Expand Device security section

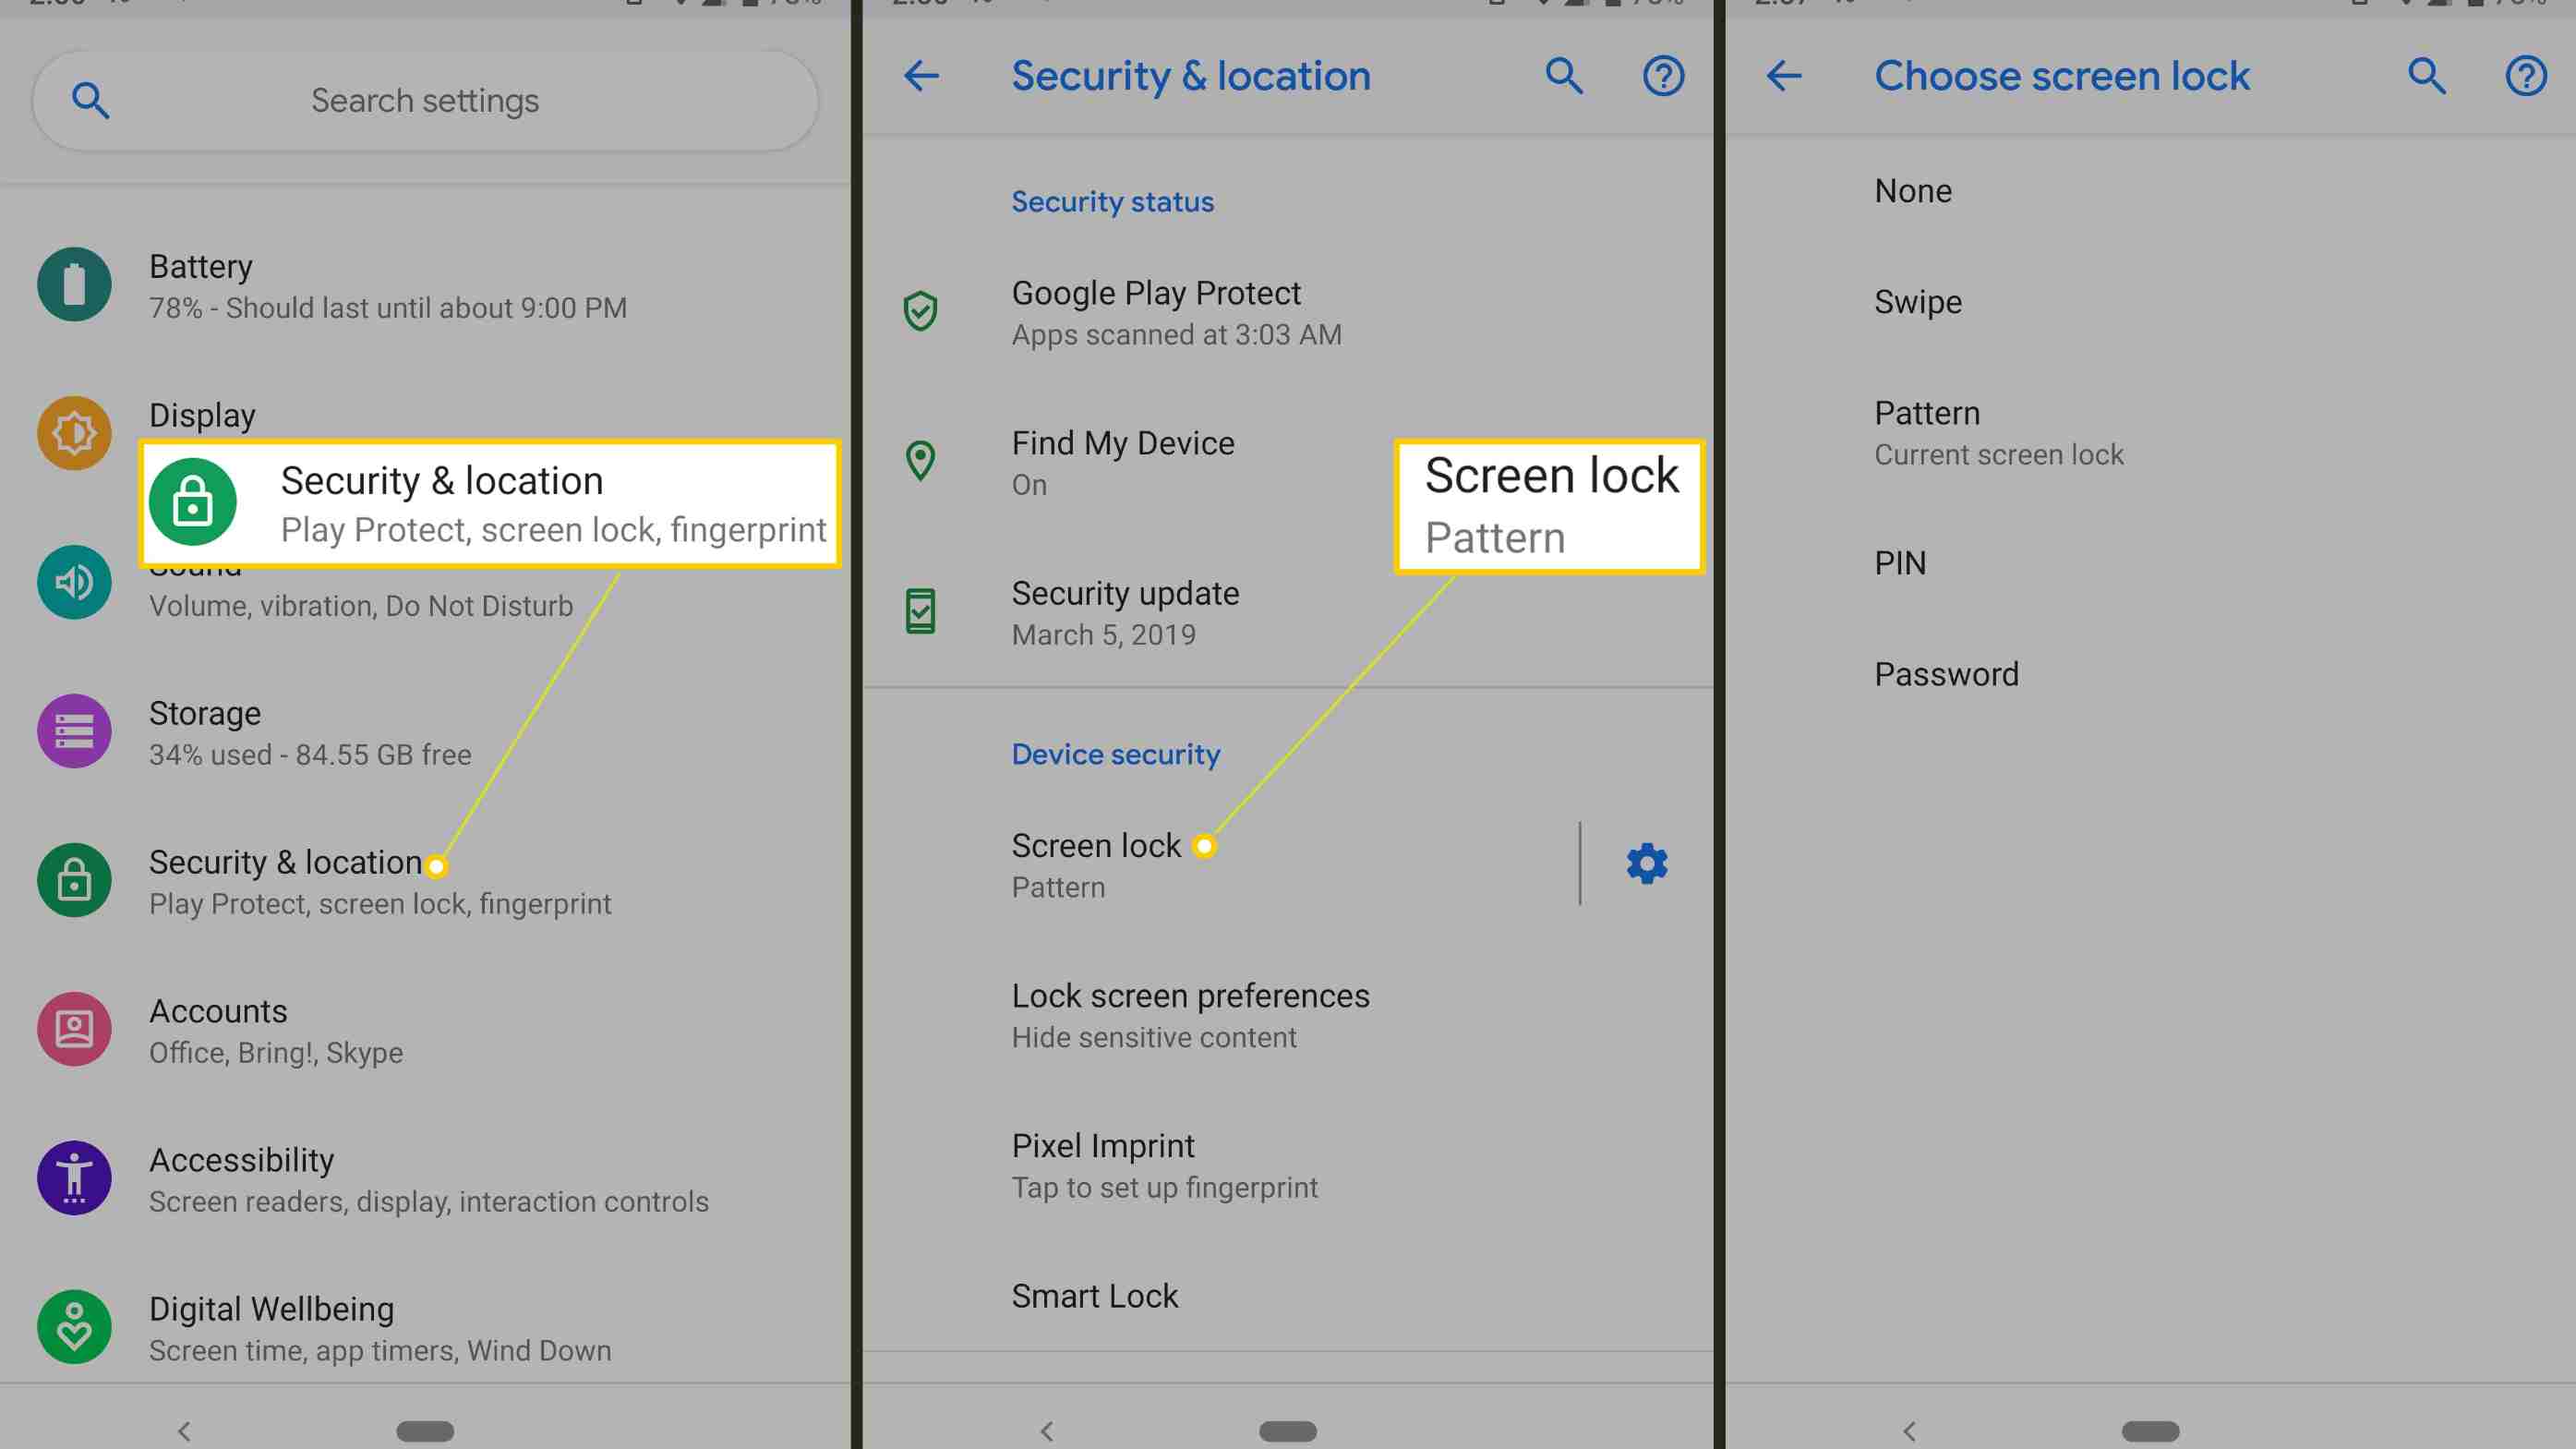(x=1116, y=752)
